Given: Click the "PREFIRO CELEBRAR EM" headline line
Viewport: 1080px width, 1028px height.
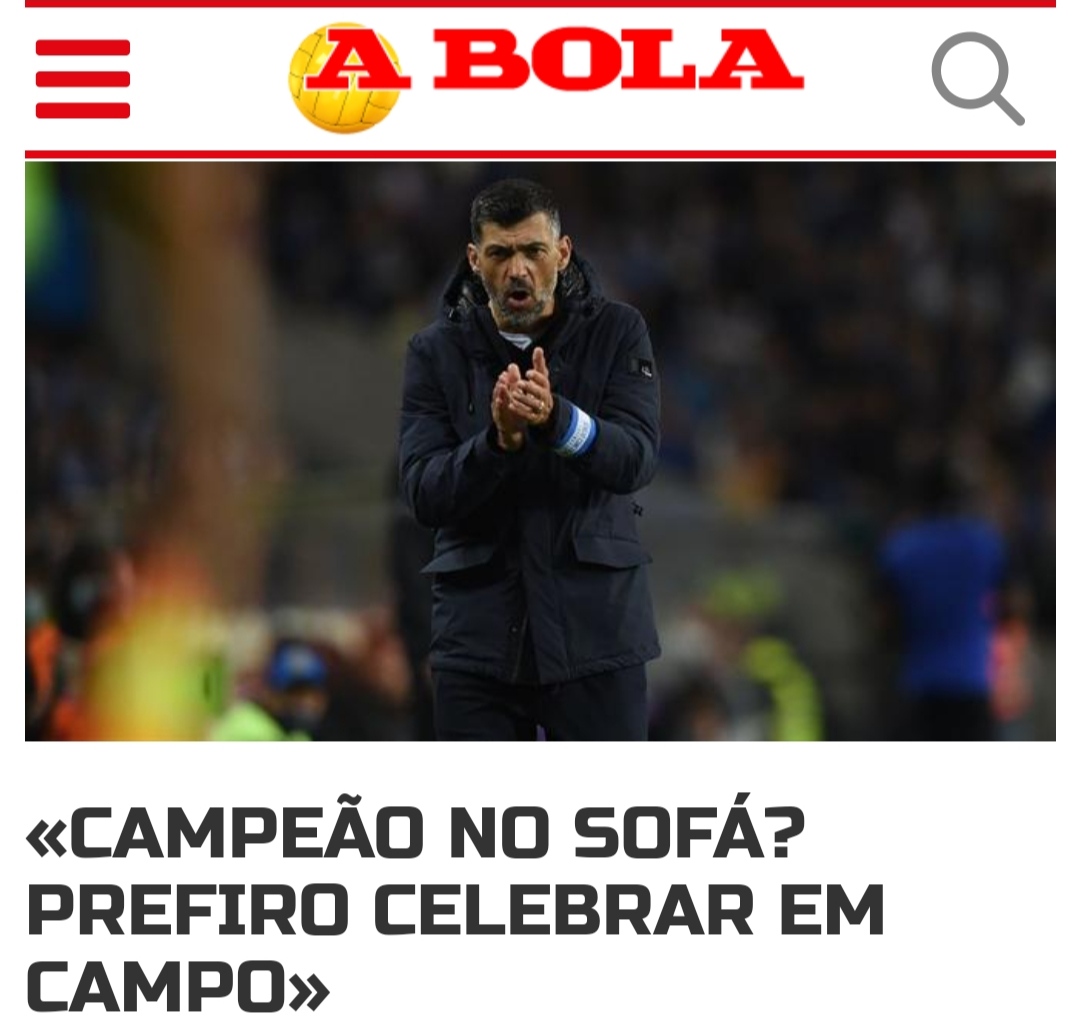Looking at the screenshot, I should tap(455, 909).
